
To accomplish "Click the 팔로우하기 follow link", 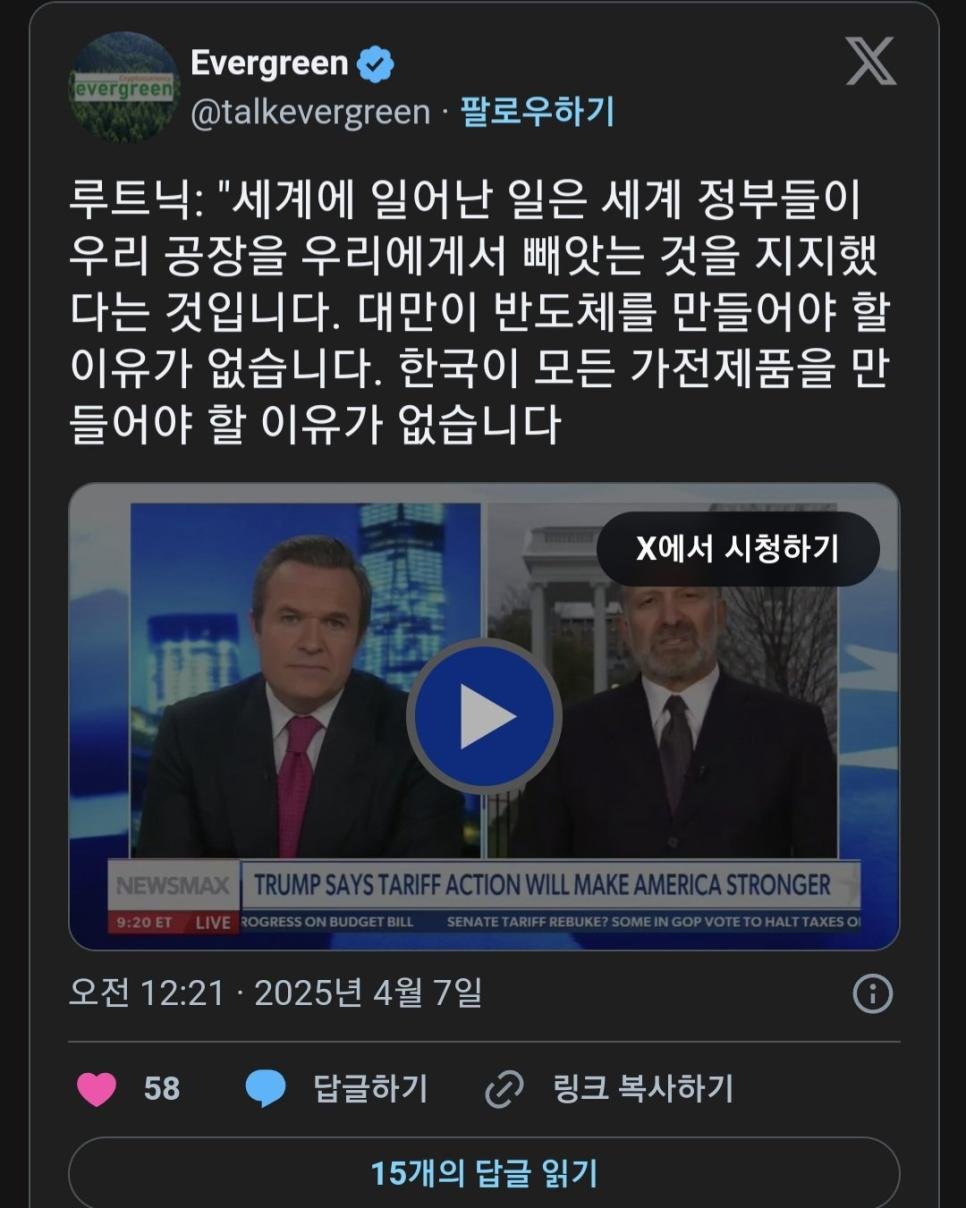I will click(537, 112).
